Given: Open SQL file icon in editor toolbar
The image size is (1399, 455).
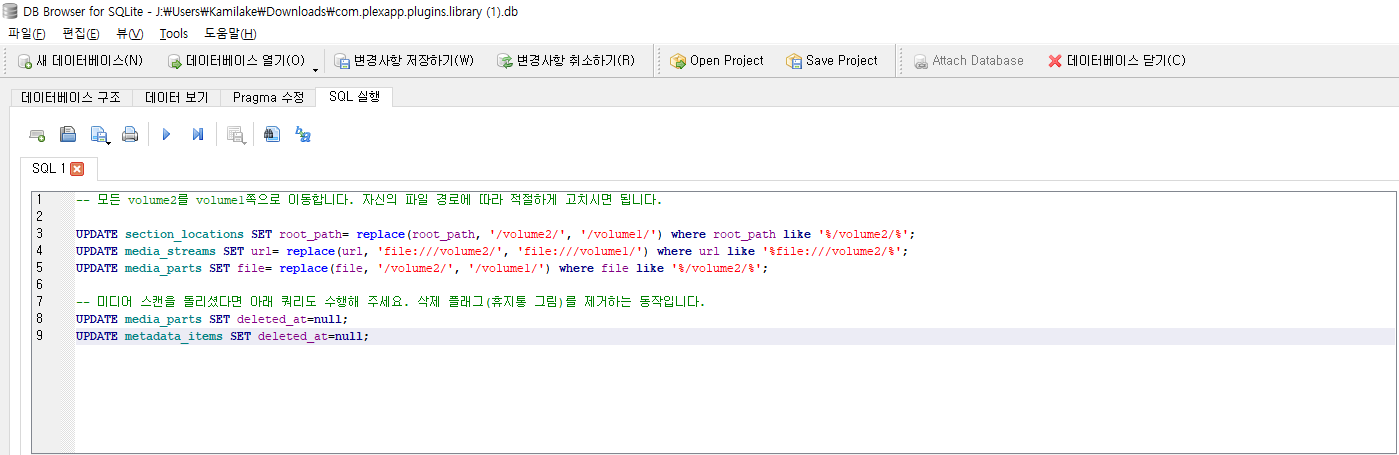Looking at the screenshot, I should (68, 134).
